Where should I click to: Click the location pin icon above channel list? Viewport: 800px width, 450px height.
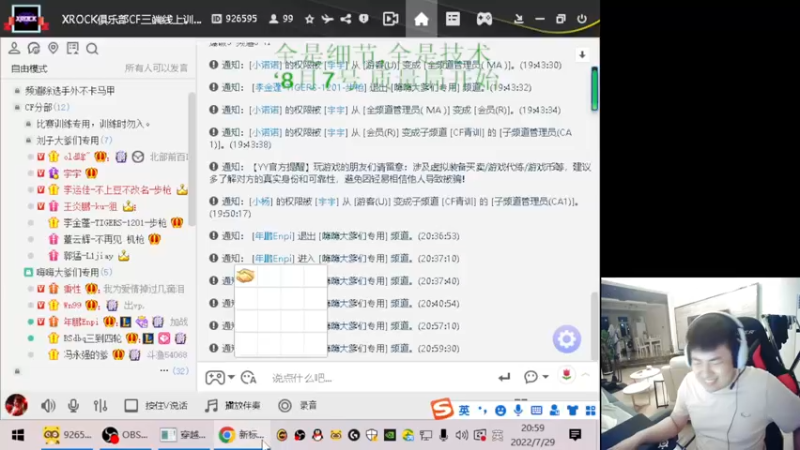pyautogui.click(x=53, y=48)
